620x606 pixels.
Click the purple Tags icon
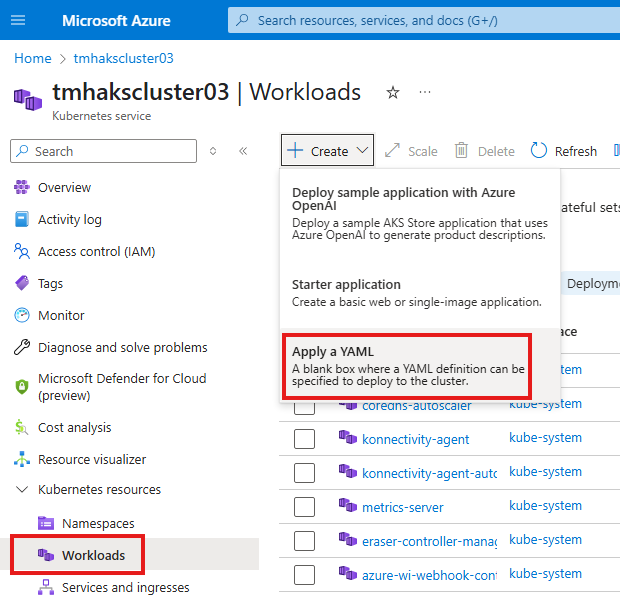(22, 283)
